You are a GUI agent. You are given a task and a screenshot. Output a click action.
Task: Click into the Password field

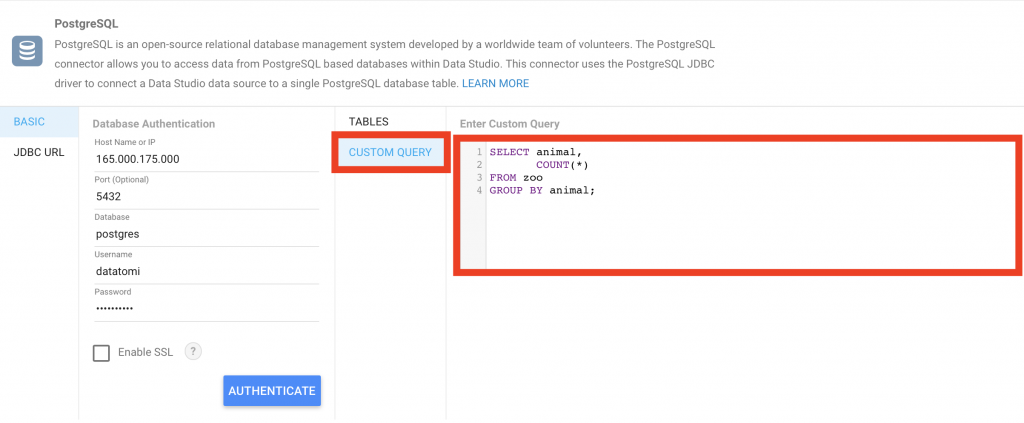coord(206,308)
